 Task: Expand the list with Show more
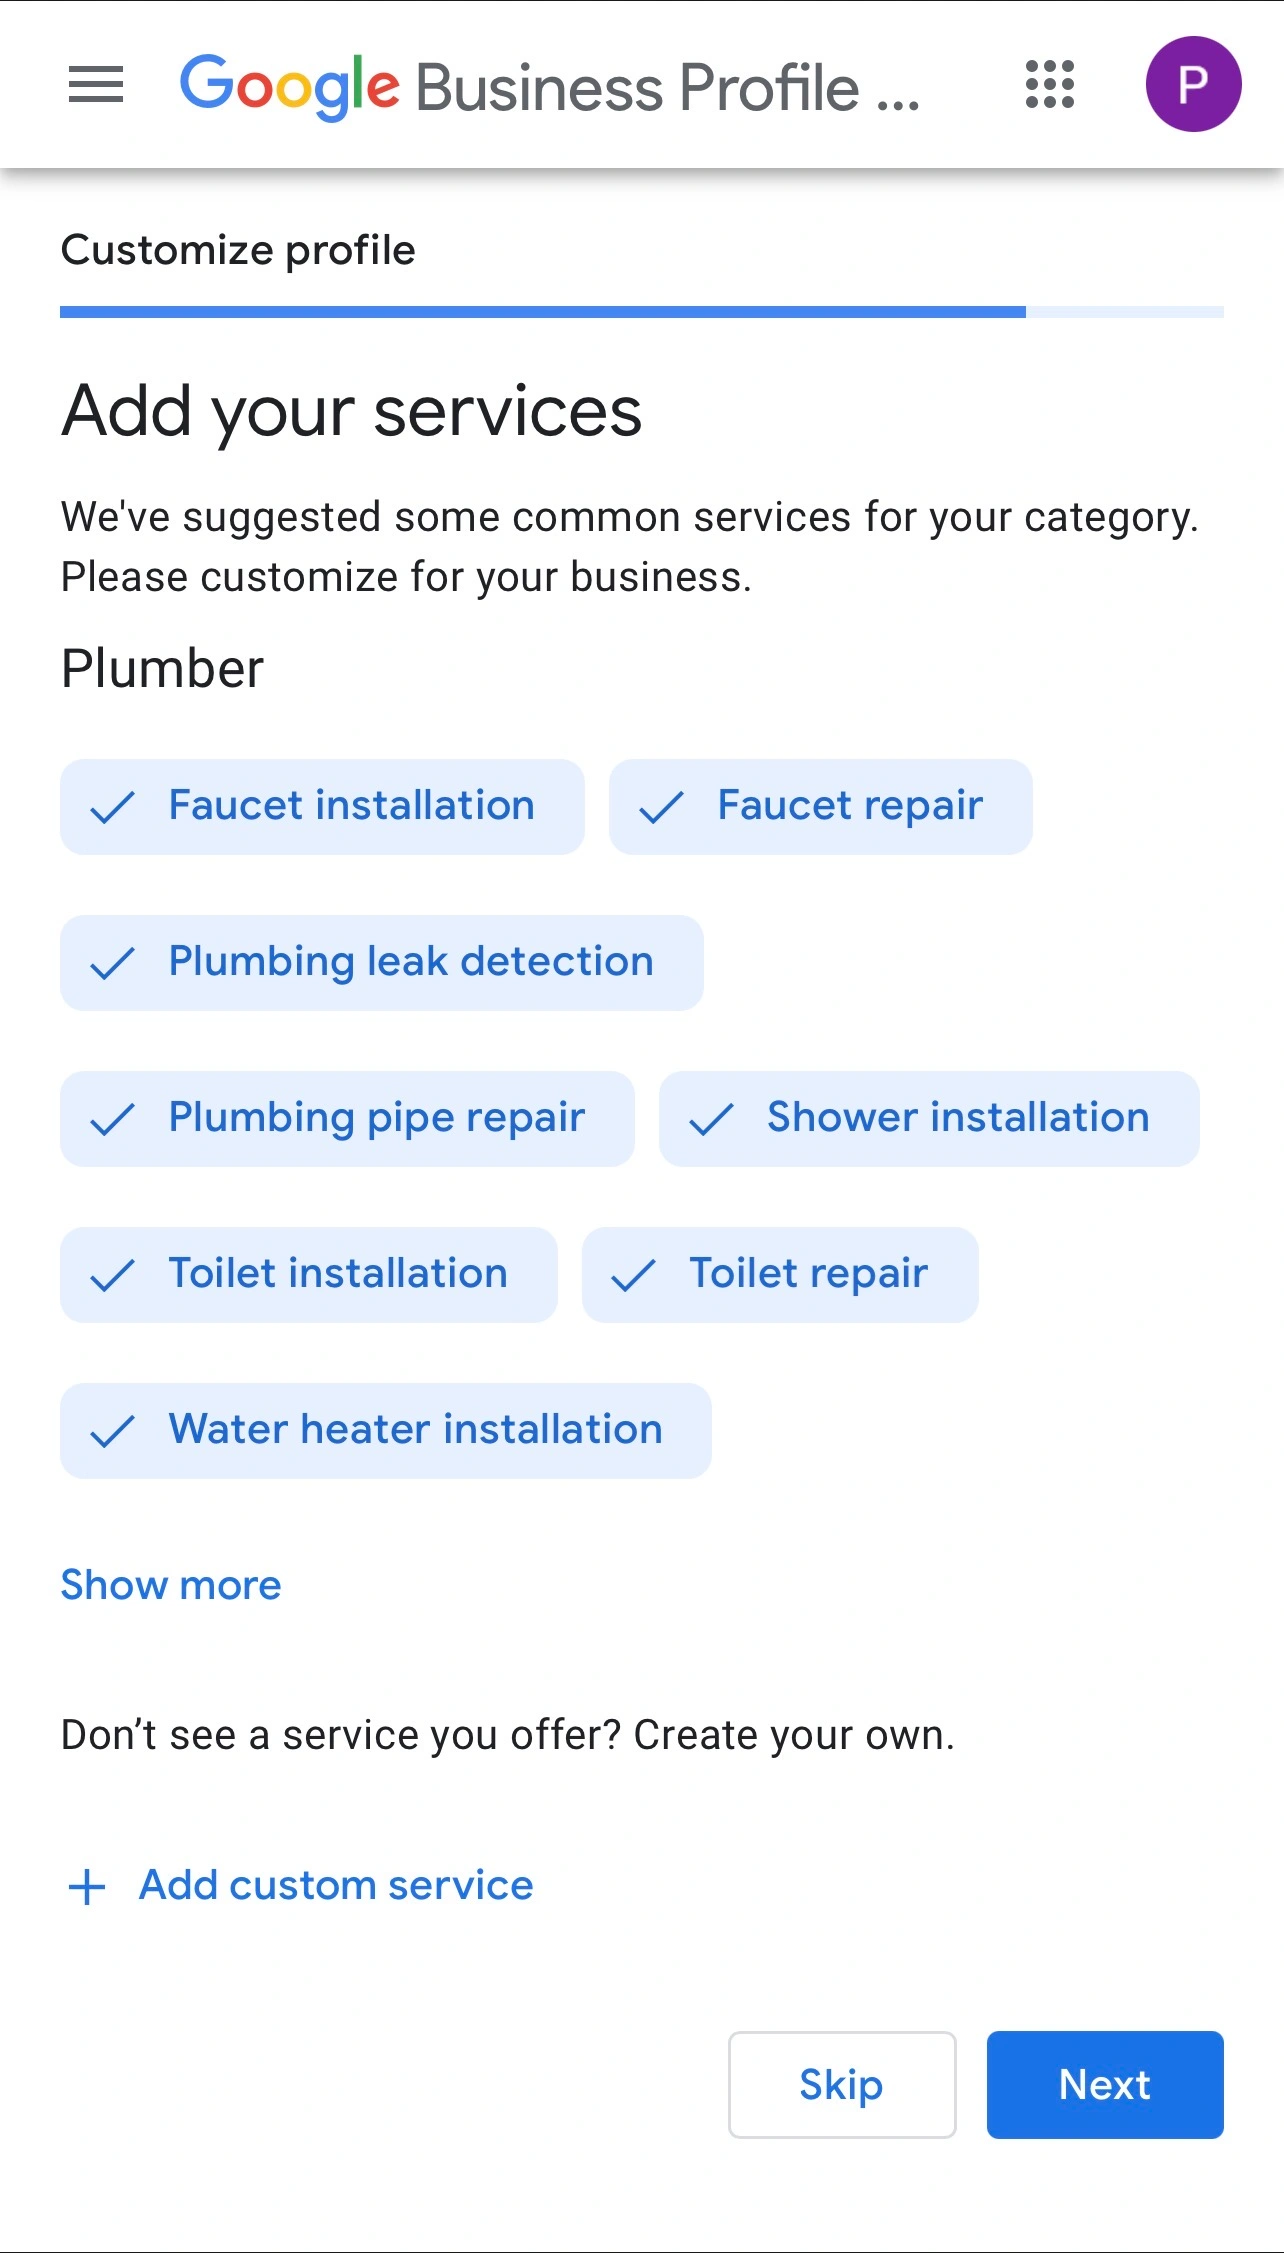[170, 1585]
